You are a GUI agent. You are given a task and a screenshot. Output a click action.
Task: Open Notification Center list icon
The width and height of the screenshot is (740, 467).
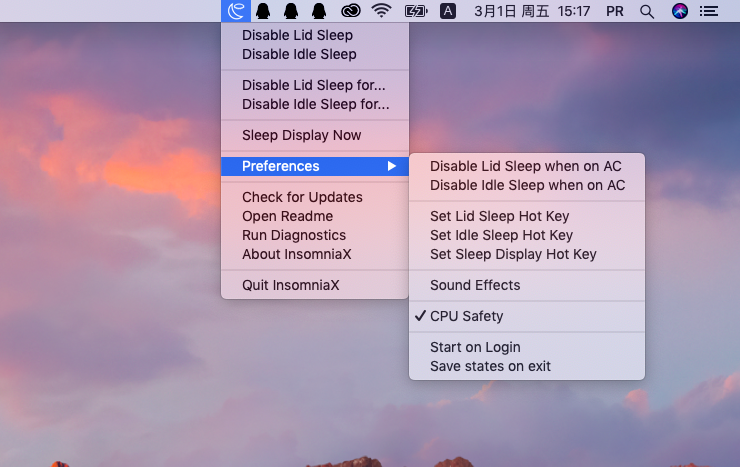tap(708, 11)
